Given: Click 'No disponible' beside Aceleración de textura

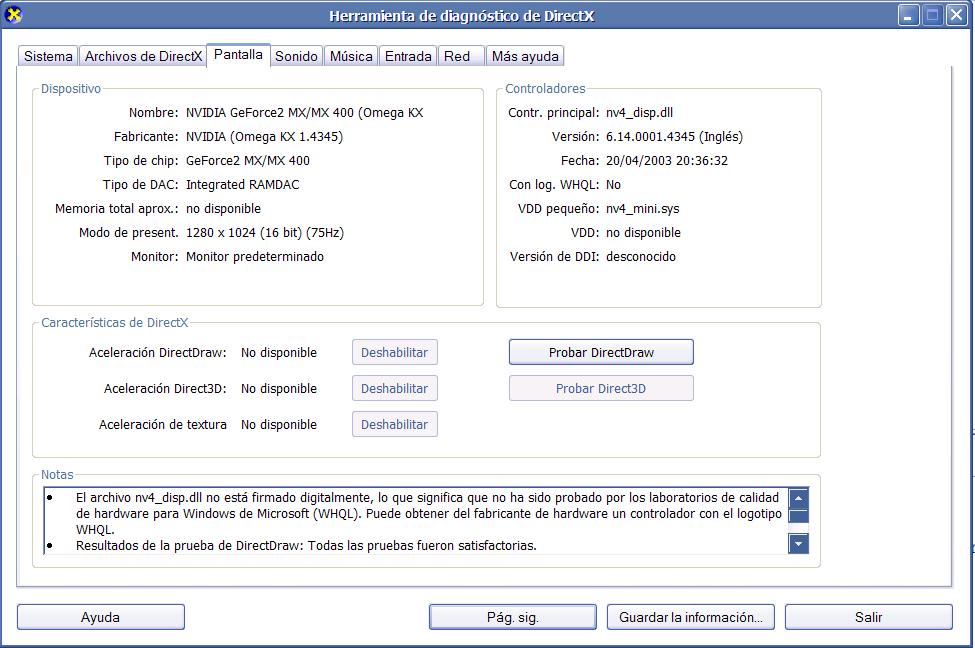Looking at the screenshot, I should tap(279, 425).
